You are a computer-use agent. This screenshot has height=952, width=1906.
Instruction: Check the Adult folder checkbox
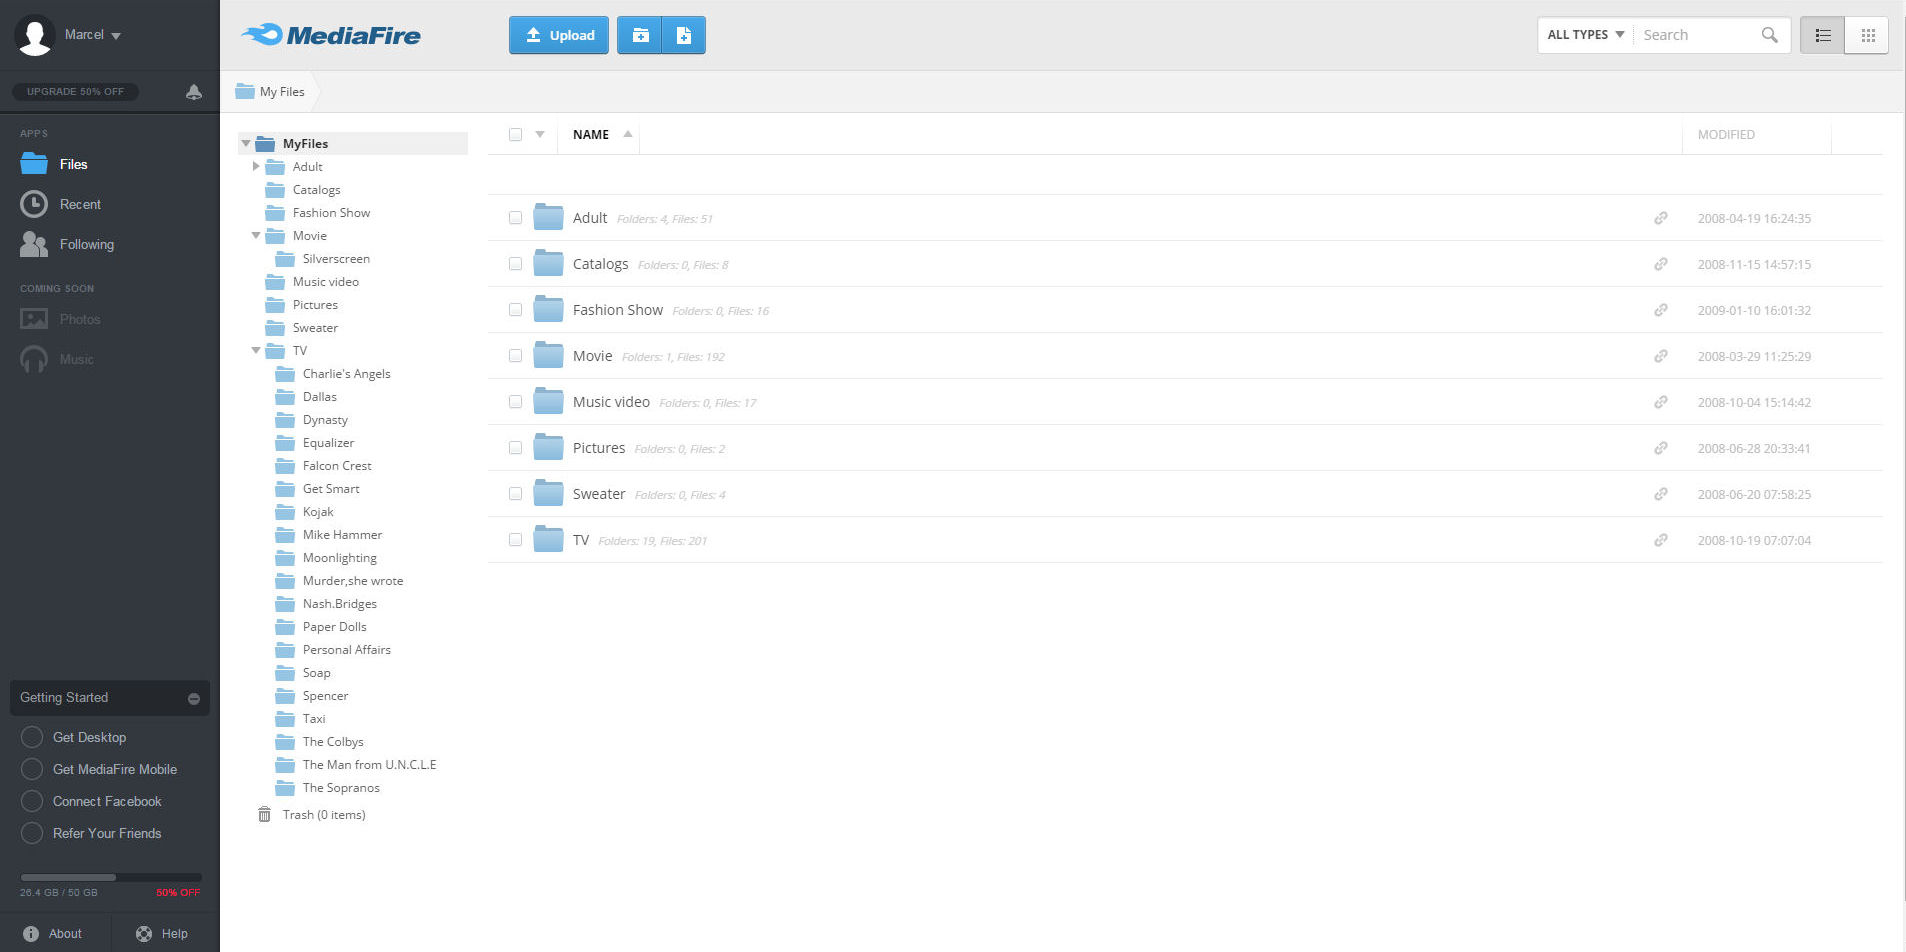coord(515,218)
